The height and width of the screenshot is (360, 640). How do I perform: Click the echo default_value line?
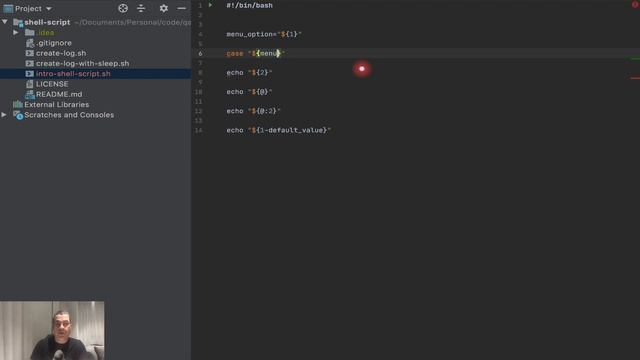click(278, 130)
